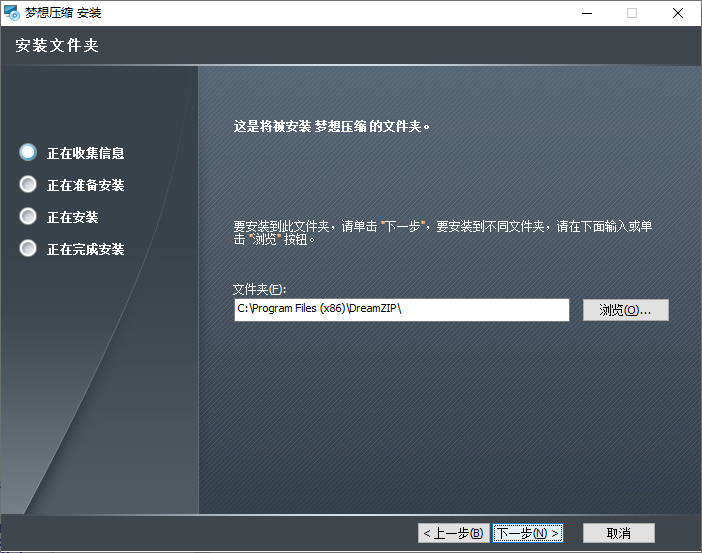Select the 正在完成安装 step indicator
702x553 pixels.
point(28,249)
